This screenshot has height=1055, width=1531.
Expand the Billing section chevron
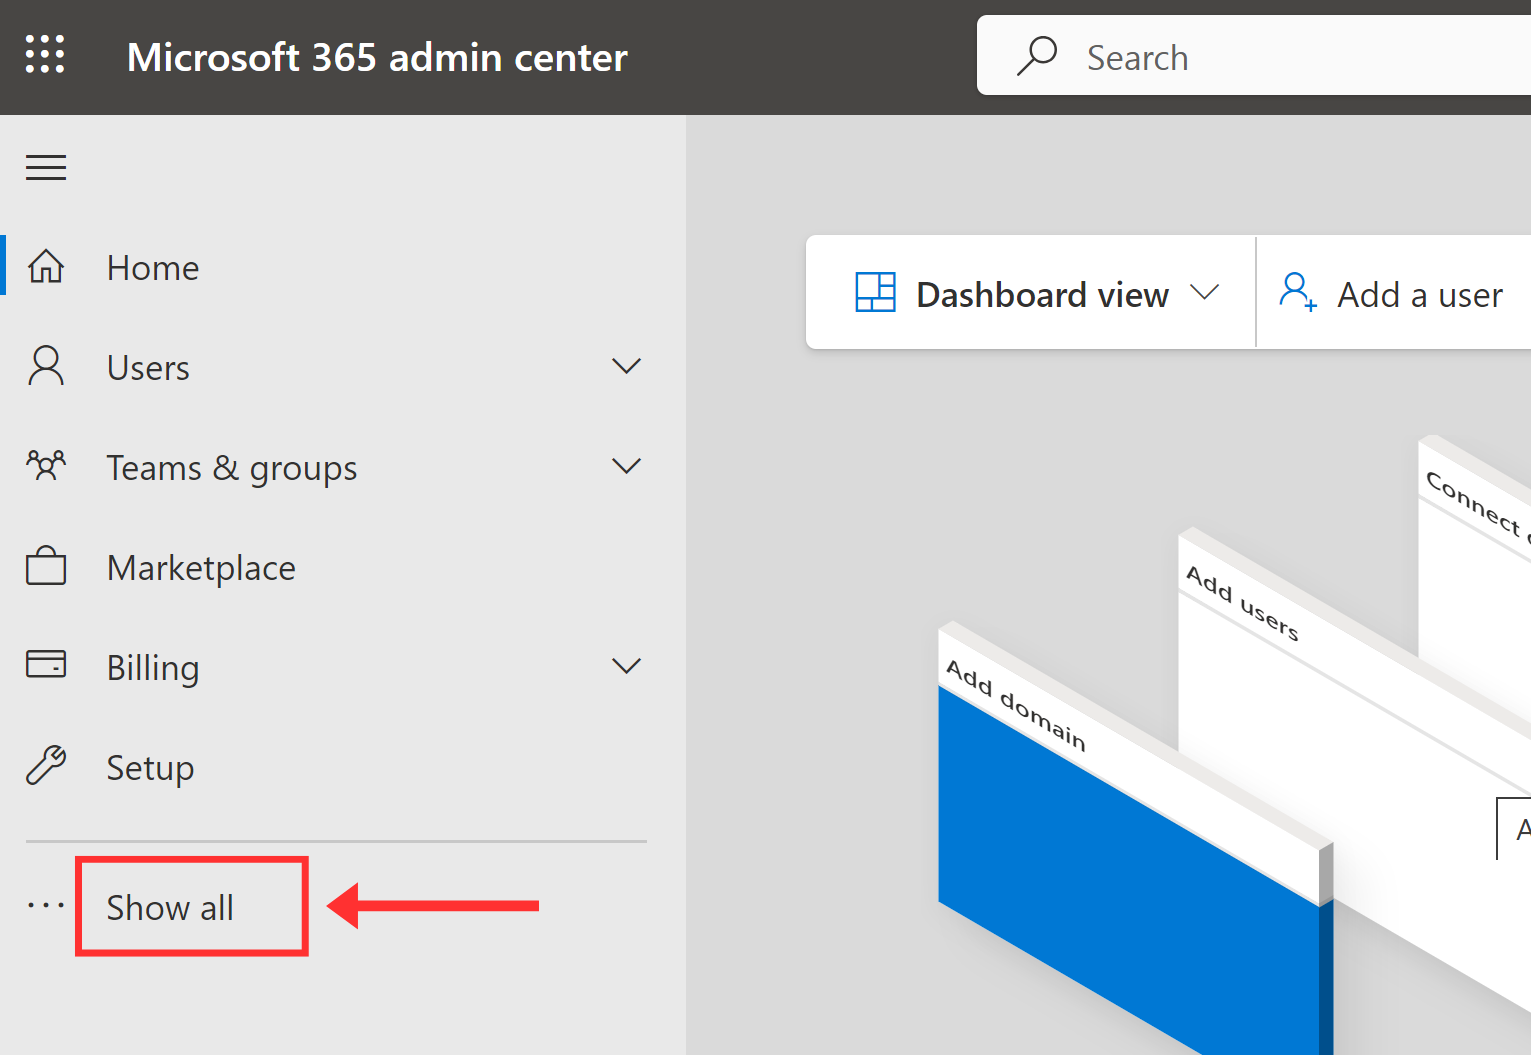(626, 666)
